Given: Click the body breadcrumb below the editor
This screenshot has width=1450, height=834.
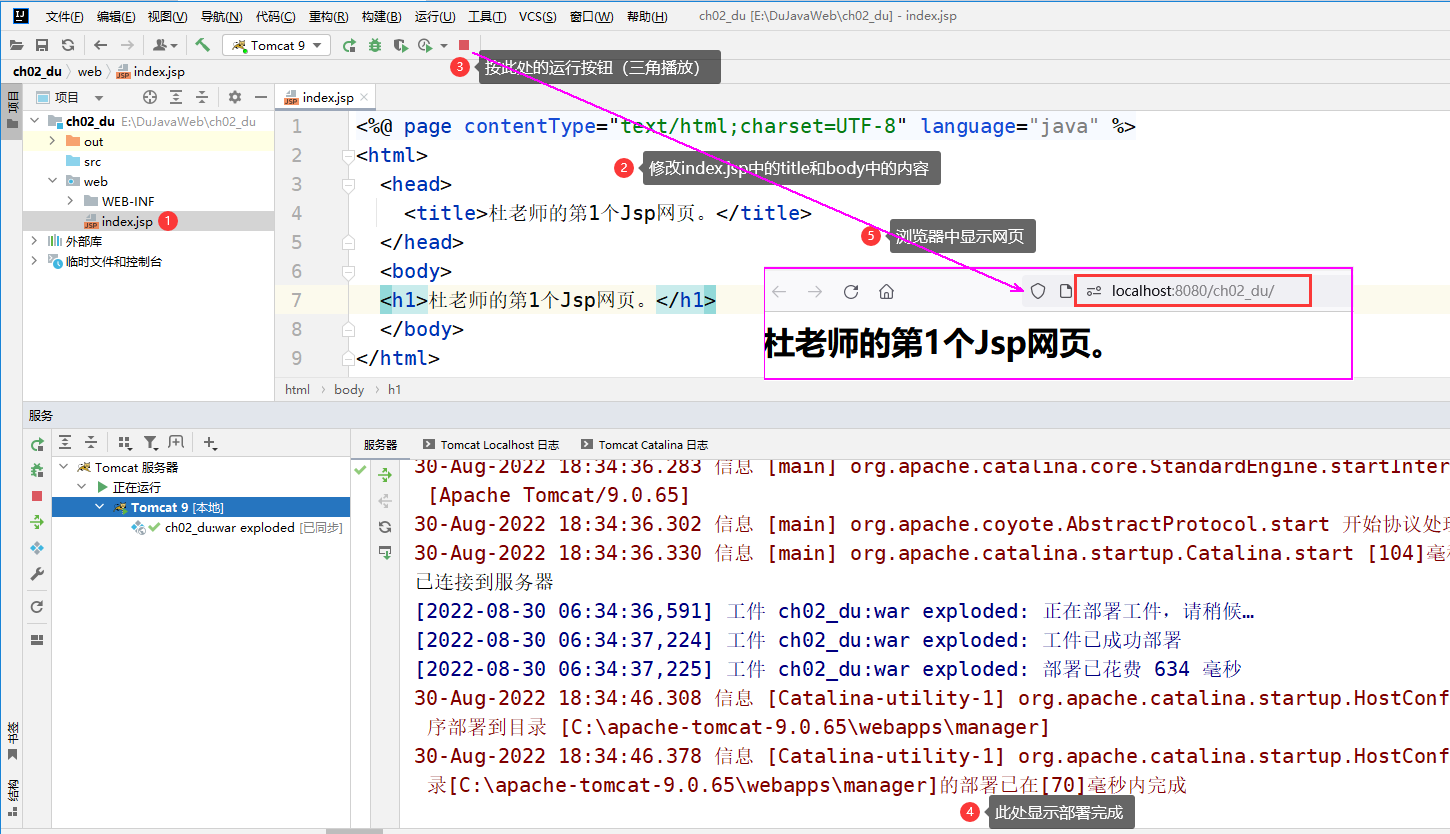Looking at the screenshot, I should coord(349,390).
